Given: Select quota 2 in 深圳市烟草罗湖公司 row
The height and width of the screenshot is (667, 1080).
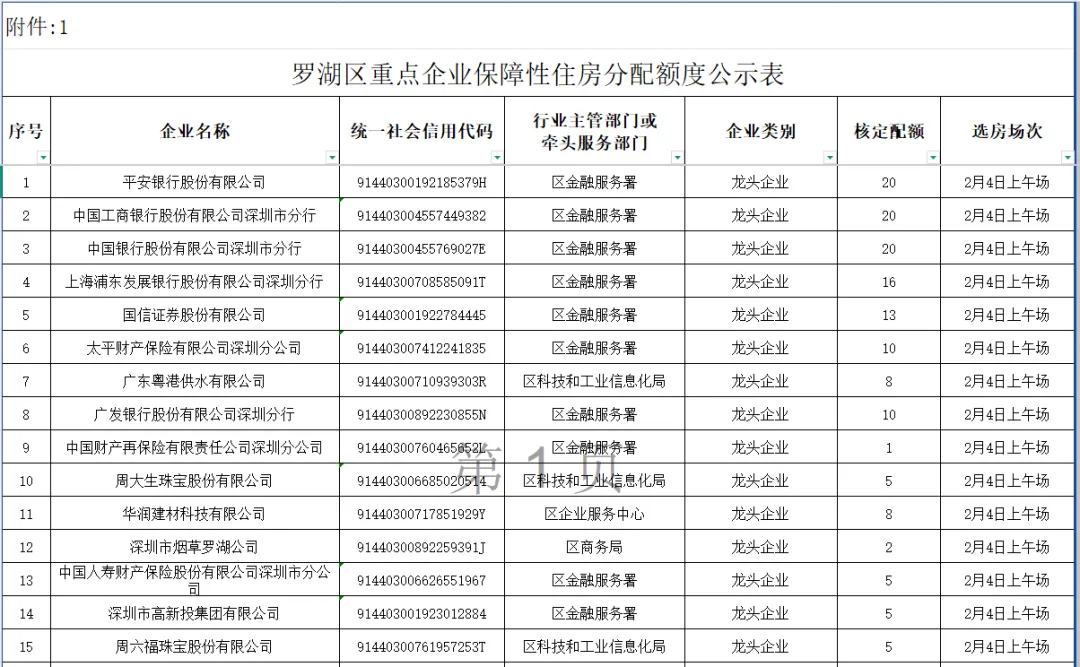Looking at the screenshot, I should (889, 547).
